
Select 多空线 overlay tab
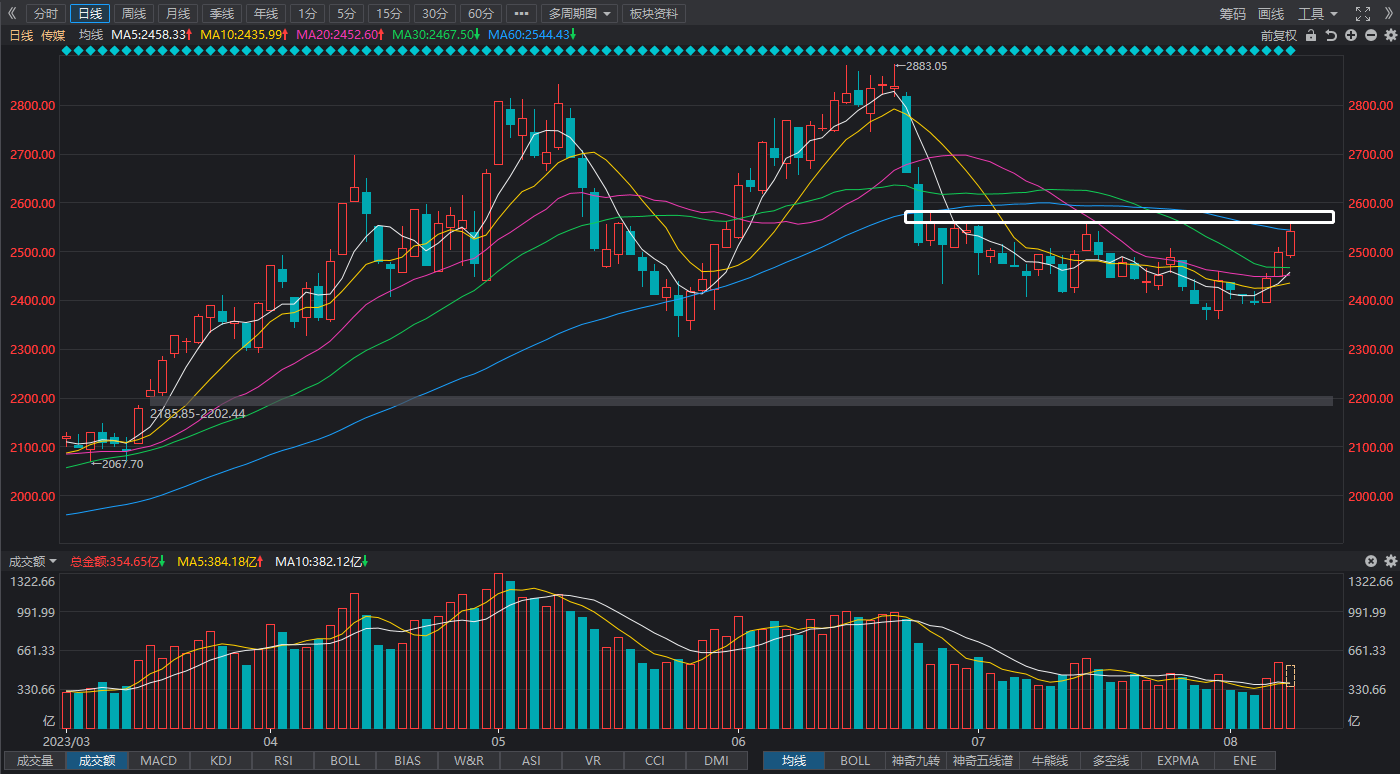click(1111, 761)
